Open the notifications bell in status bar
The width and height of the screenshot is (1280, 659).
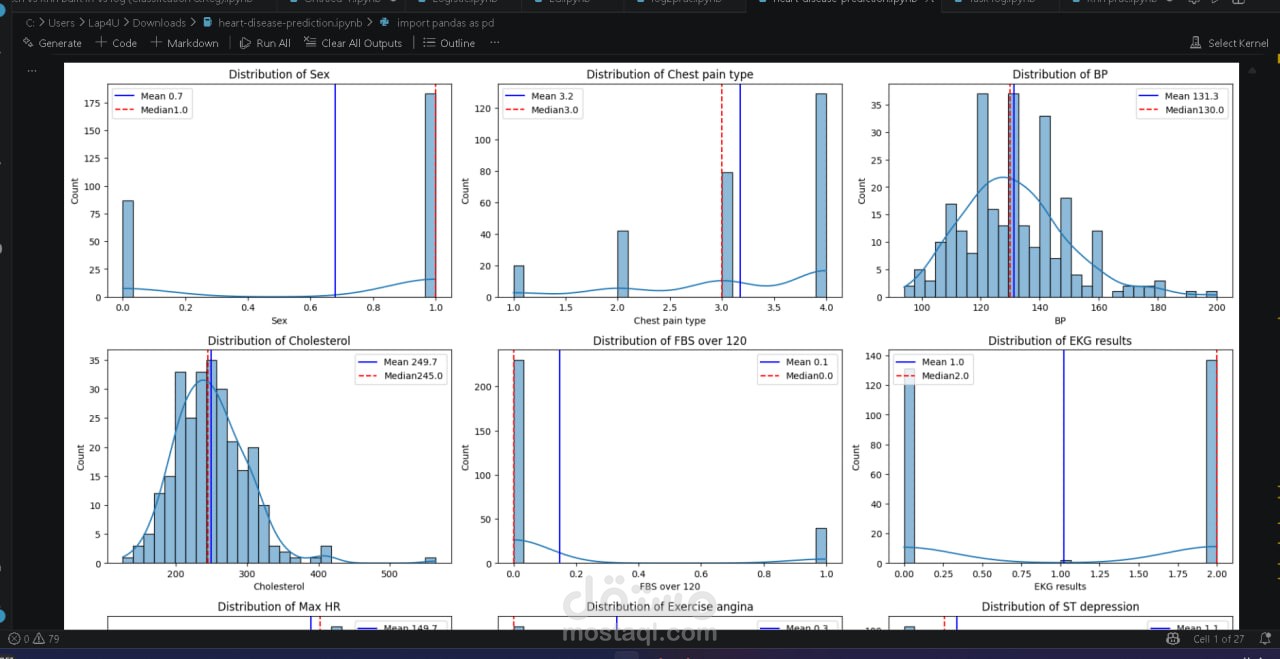[x=1263, y=639]
